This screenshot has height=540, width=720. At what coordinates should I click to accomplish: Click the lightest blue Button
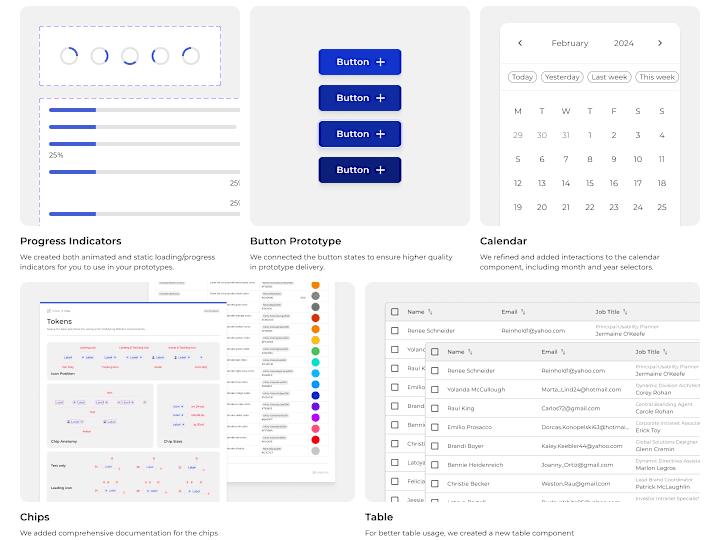click(360, 62)
